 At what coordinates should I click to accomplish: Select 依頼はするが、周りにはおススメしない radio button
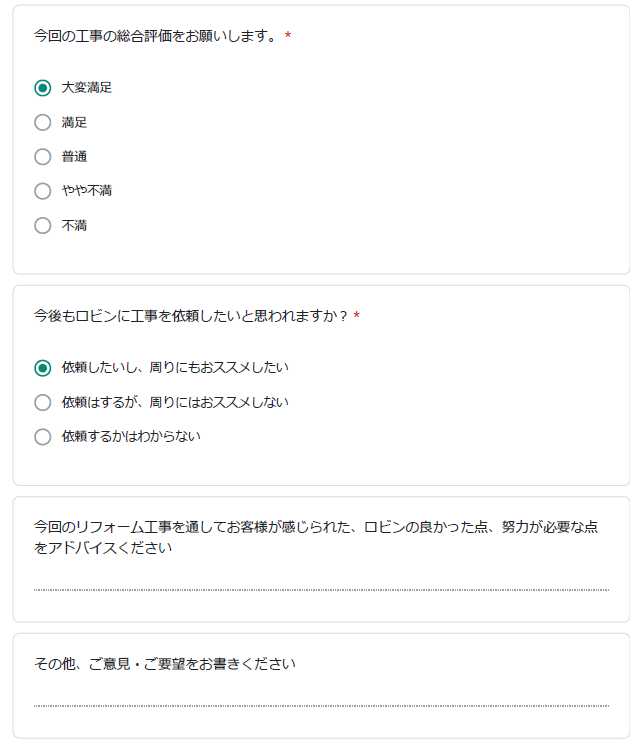pos(42,402)
